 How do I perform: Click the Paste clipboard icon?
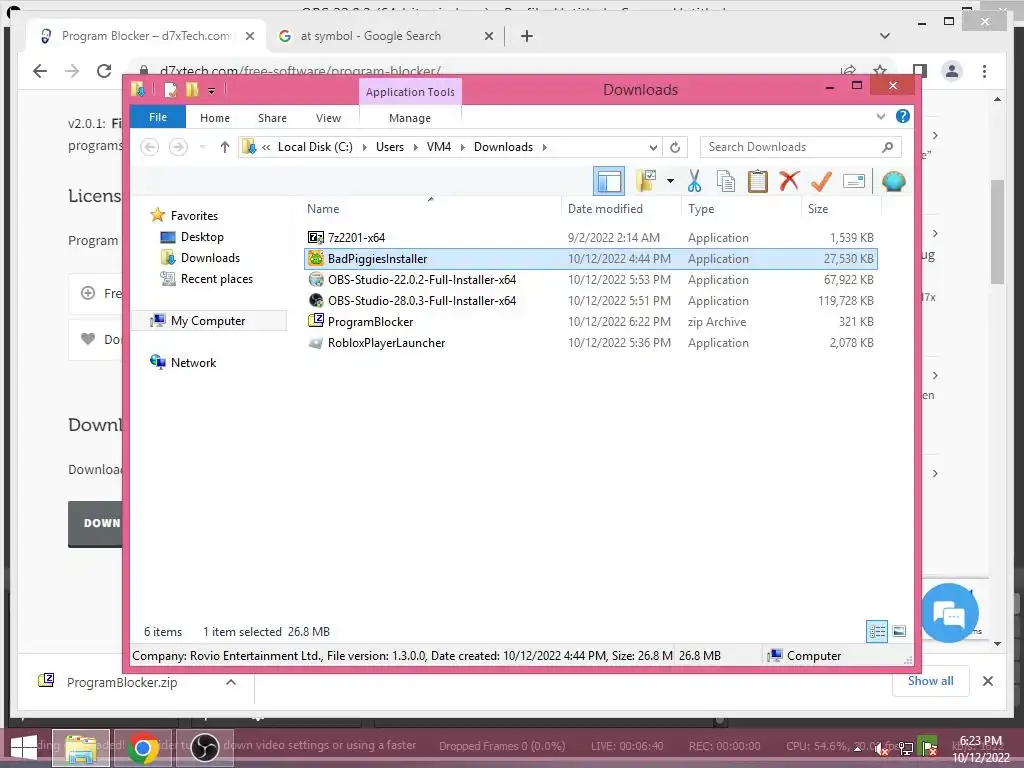coord(758,181)
